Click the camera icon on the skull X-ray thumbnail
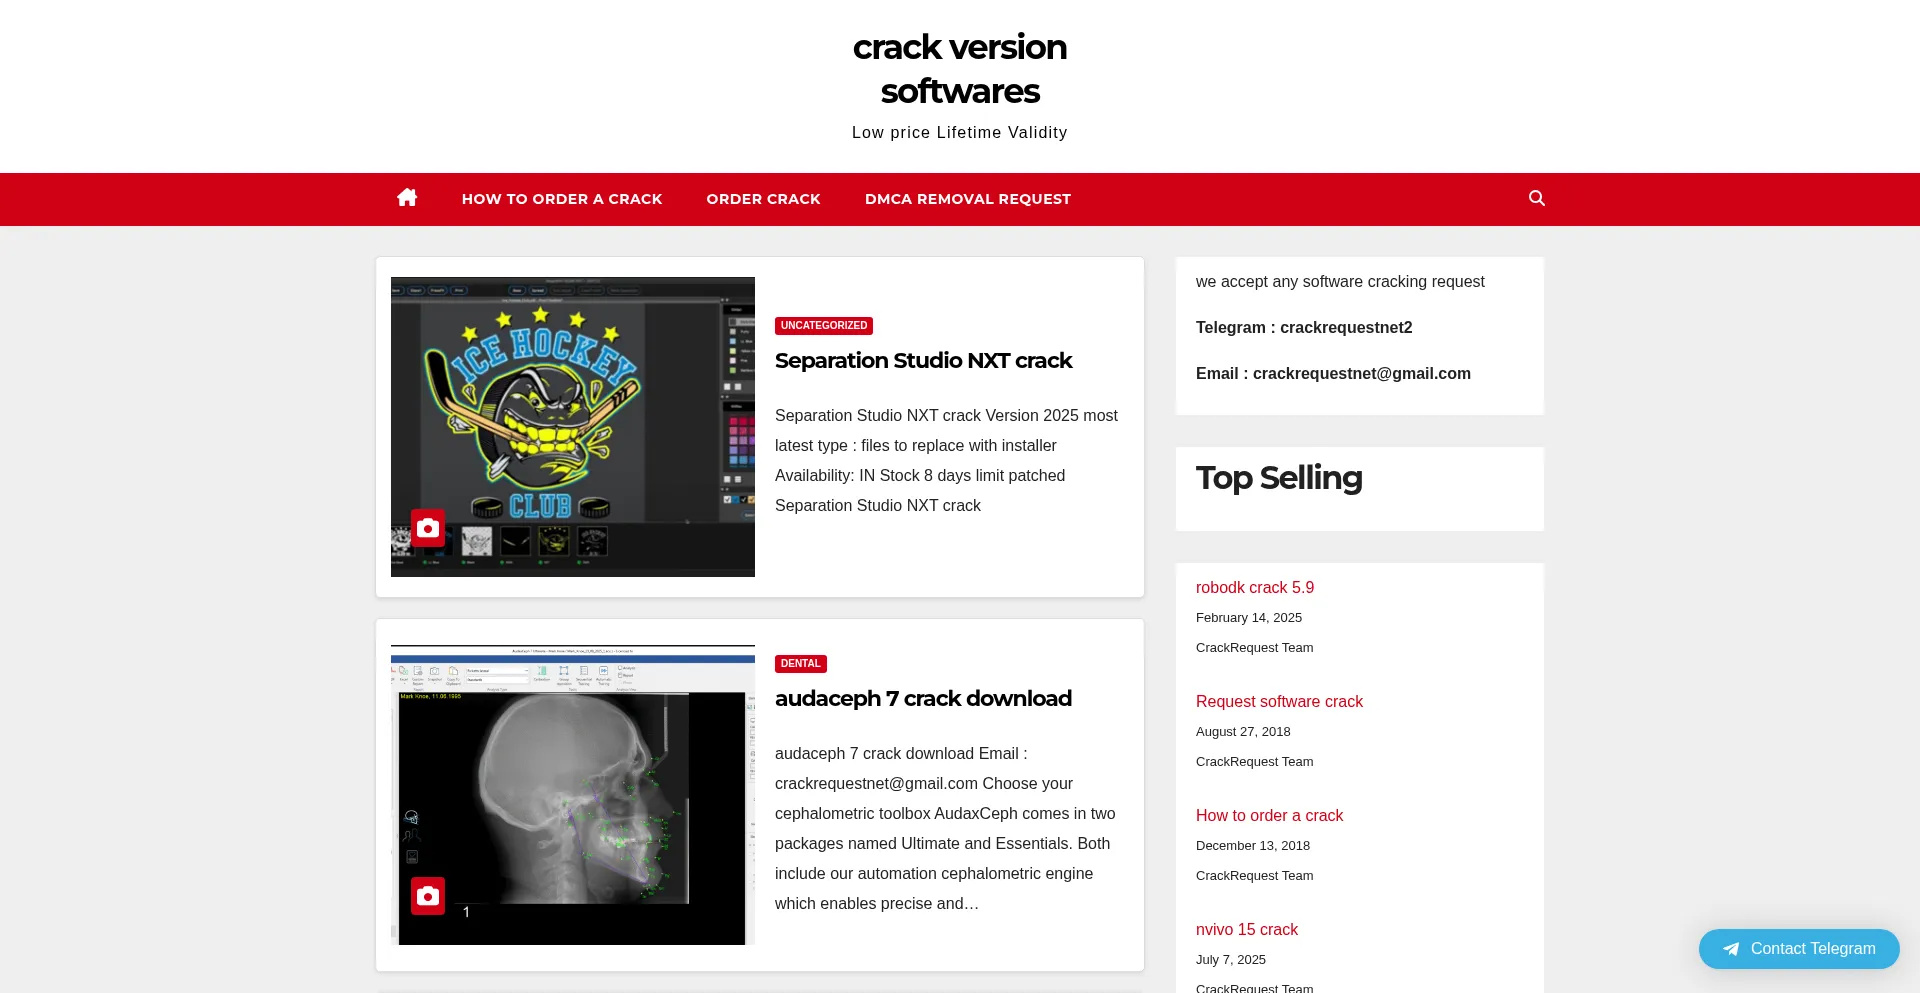Image resolution: width=1920 pixels, height=993 pixels. 428,896
